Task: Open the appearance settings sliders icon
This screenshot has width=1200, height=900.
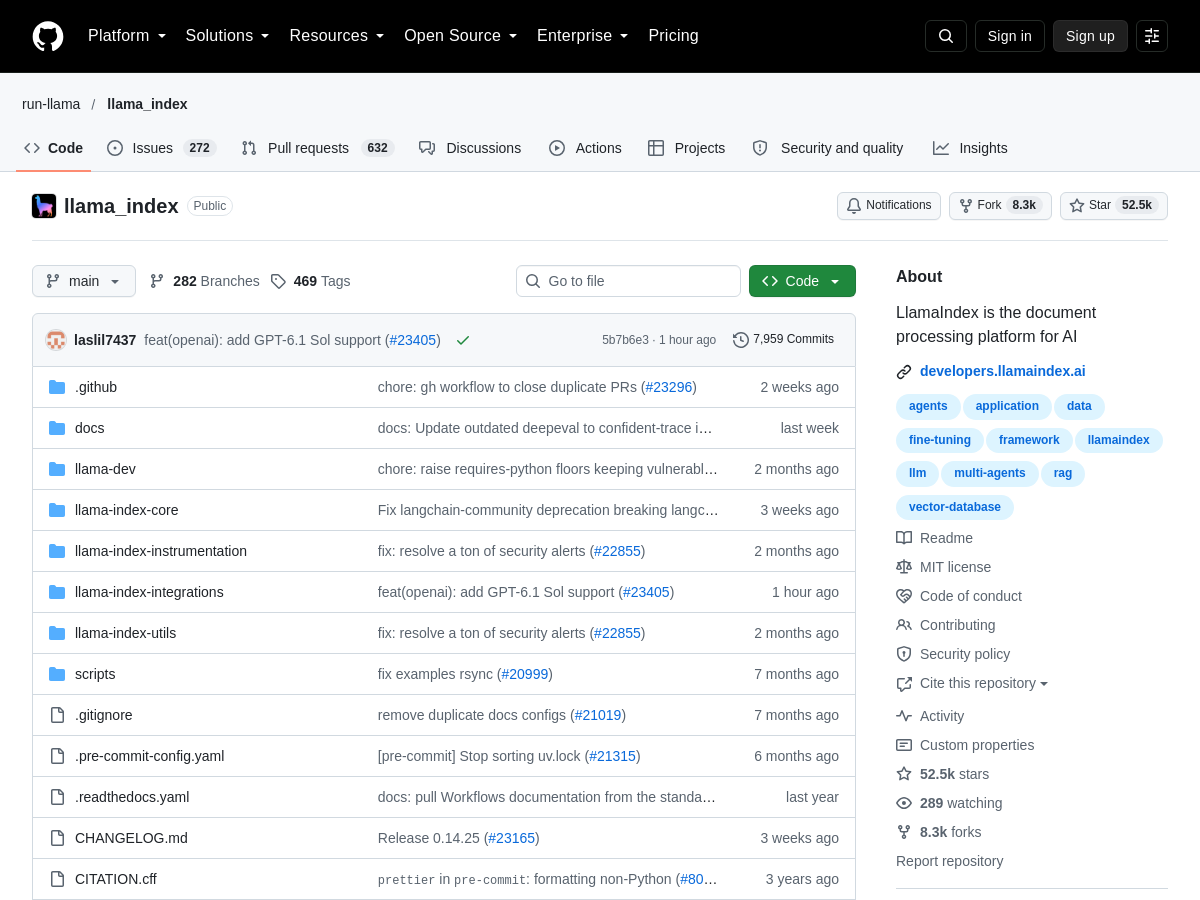Action: (x=1152, y=36)
